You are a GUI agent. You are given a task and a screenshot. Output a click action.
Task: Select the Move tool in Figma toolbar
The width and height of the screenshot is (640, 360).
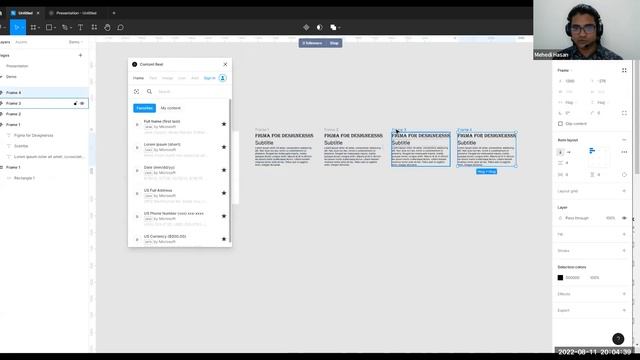[x=16, y=27]
